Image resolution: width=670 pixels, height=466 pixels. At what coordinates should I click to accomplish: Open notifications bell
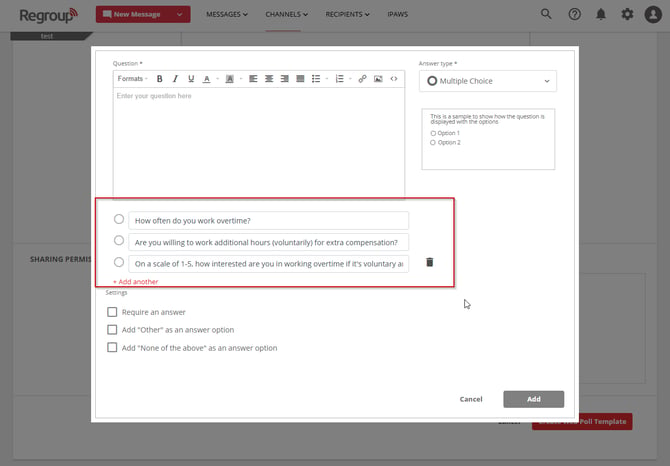[x=601, y=14]
